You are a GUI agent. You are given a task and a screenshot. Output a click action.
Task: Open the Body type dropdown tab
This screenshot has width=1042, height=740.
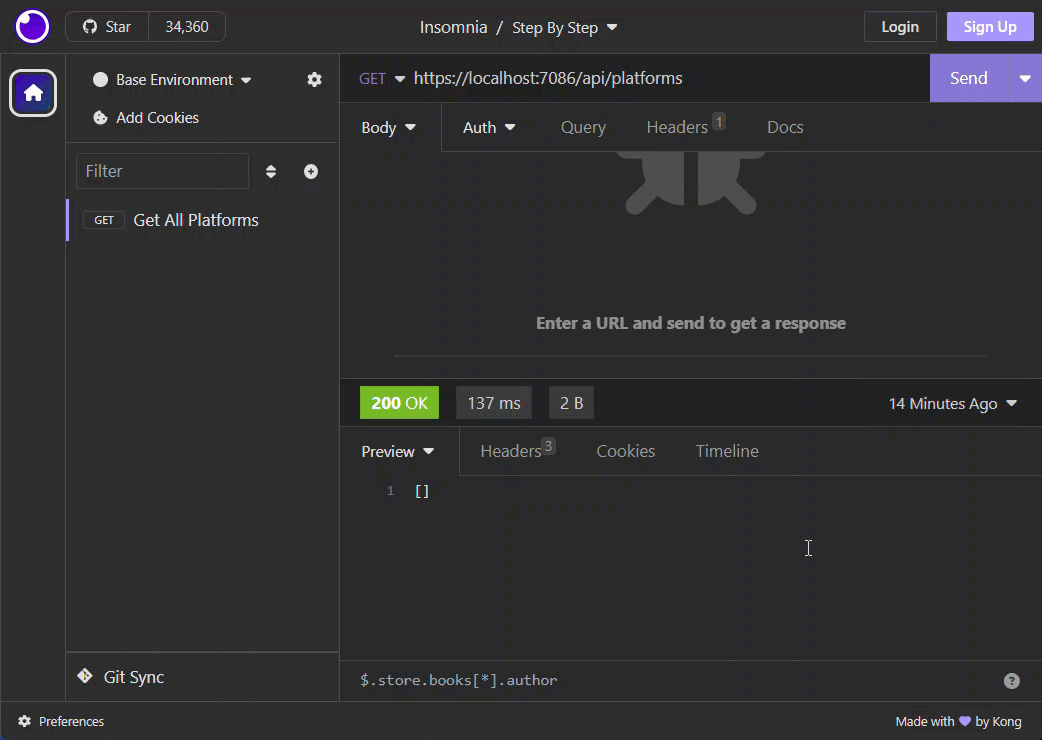point(389,128)
